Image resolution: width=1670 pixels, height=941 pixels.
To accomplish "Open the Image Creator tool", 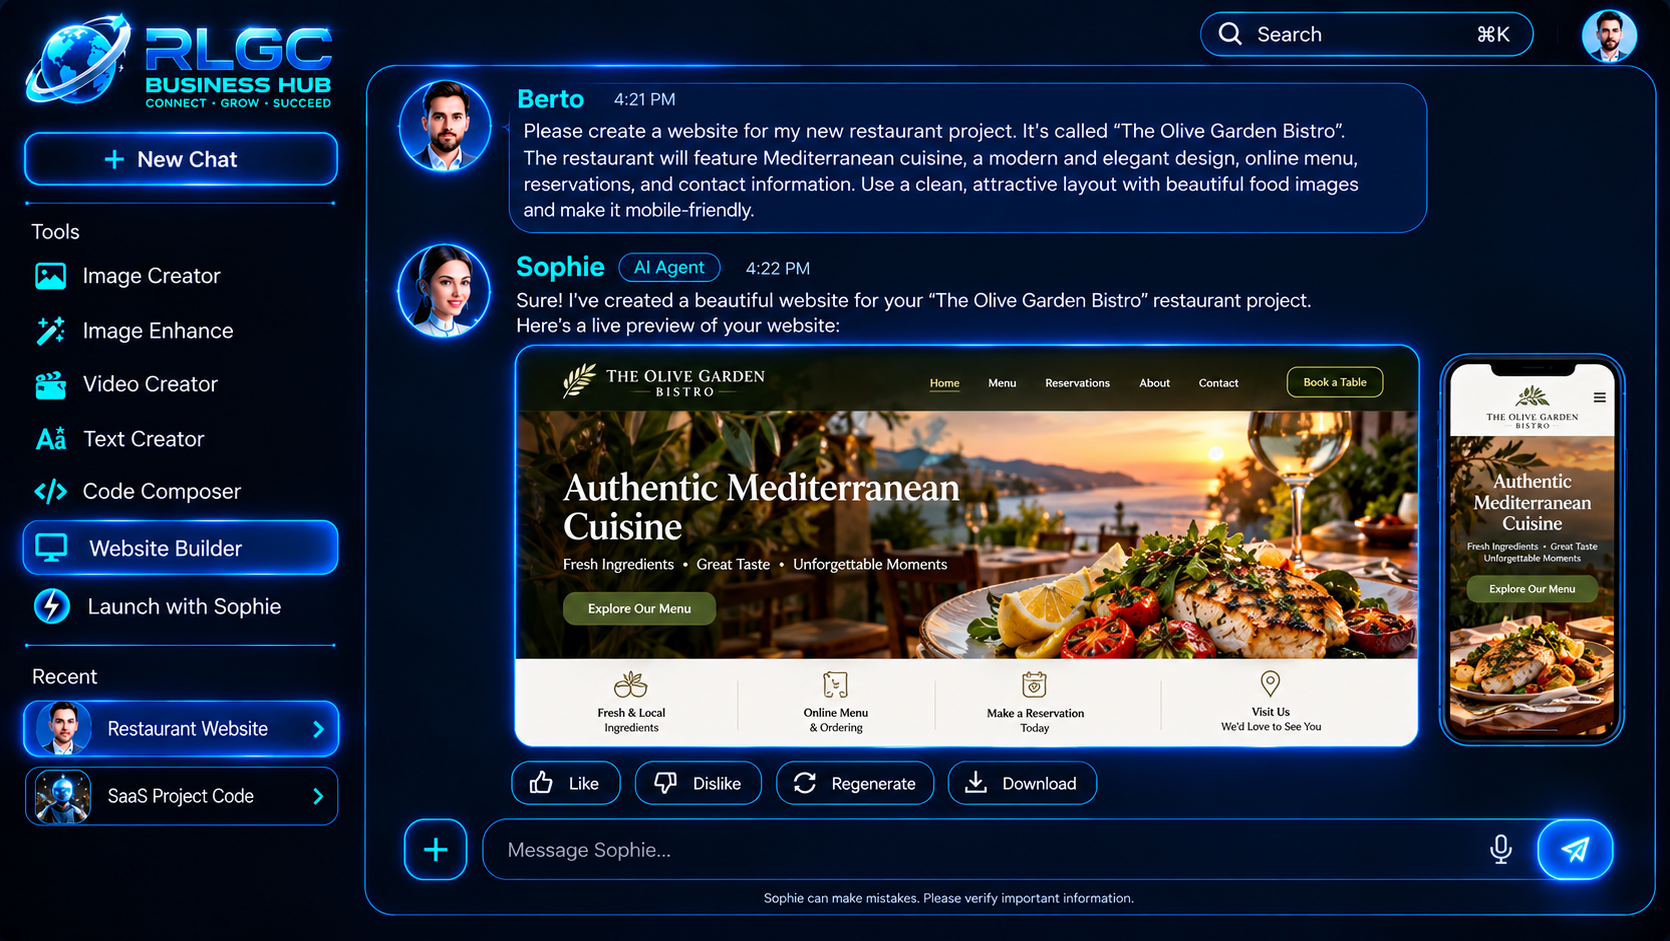I will (x=127, y=276).
